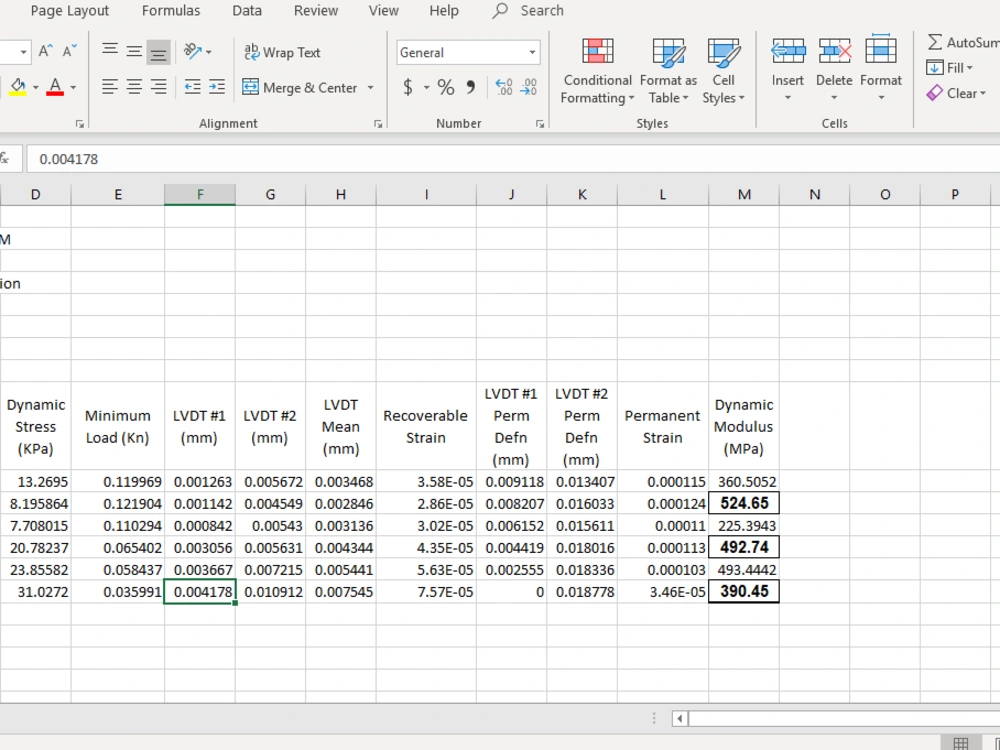Screen dimensions: 1000x750
Task: Select cell with value 390.45
Action: tap(744, 591)
